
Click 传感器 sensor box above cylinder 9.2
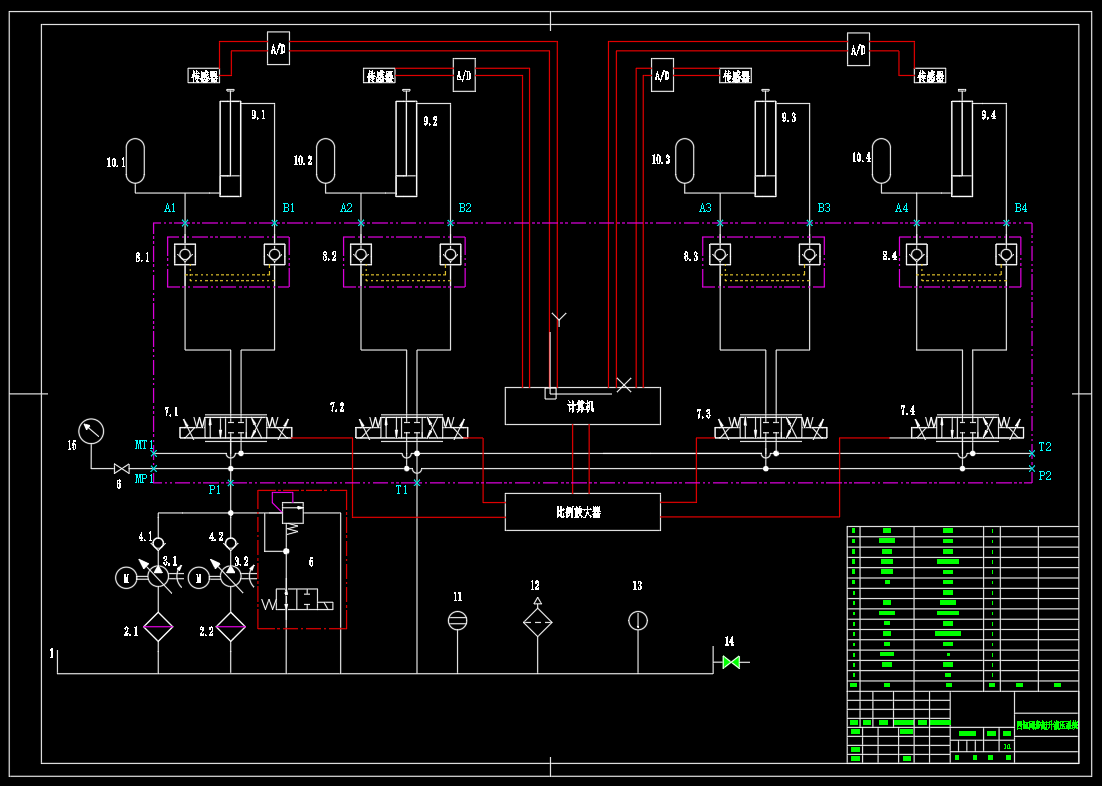click(x=380, y=76)
